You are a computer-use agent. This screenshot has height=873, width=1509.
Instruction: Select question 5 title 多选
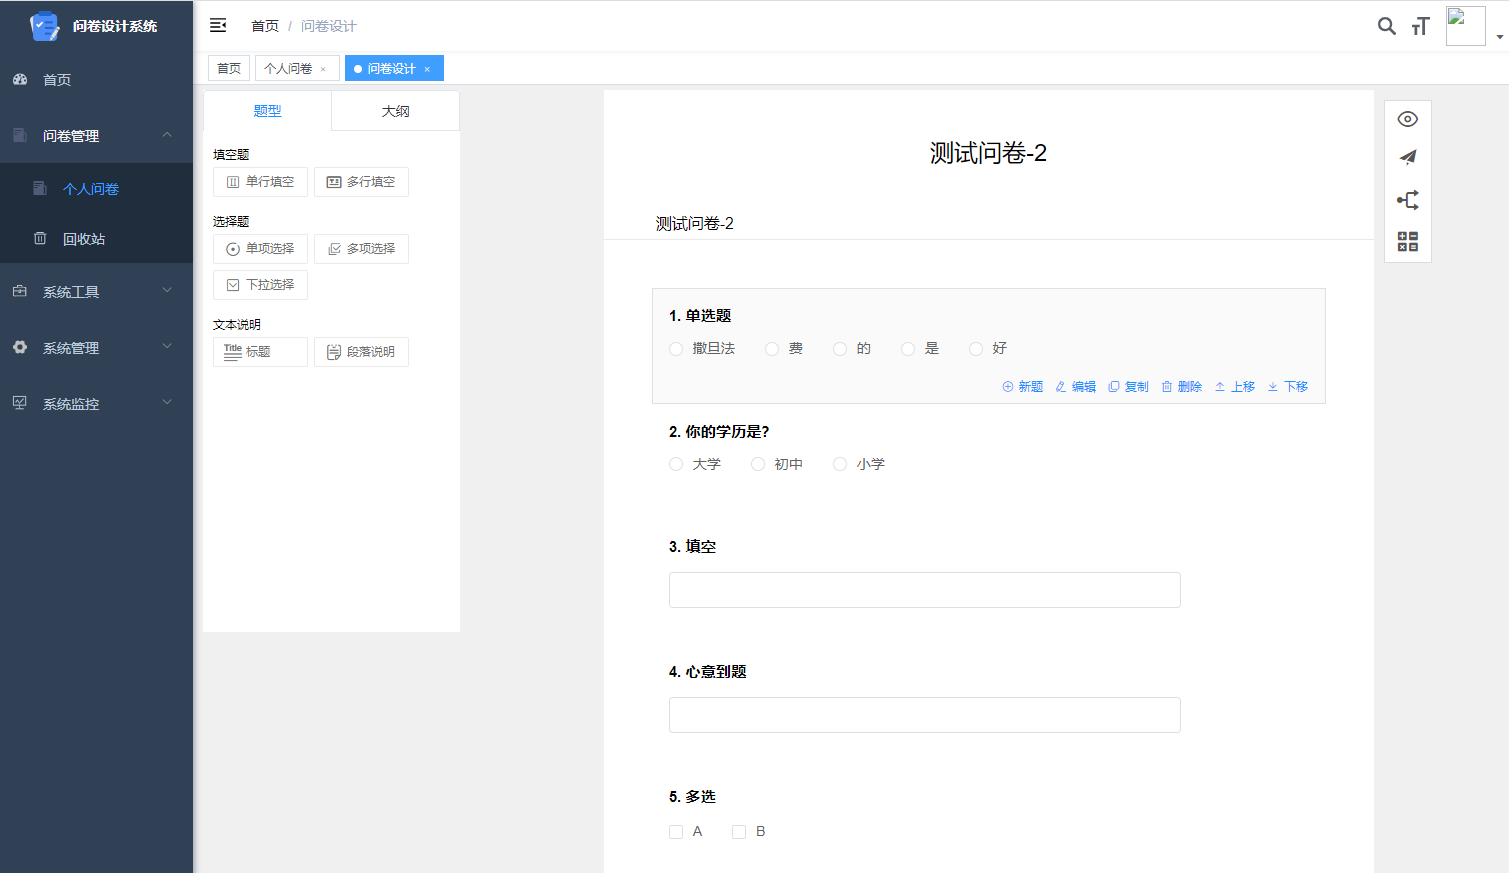click(692, 797)
